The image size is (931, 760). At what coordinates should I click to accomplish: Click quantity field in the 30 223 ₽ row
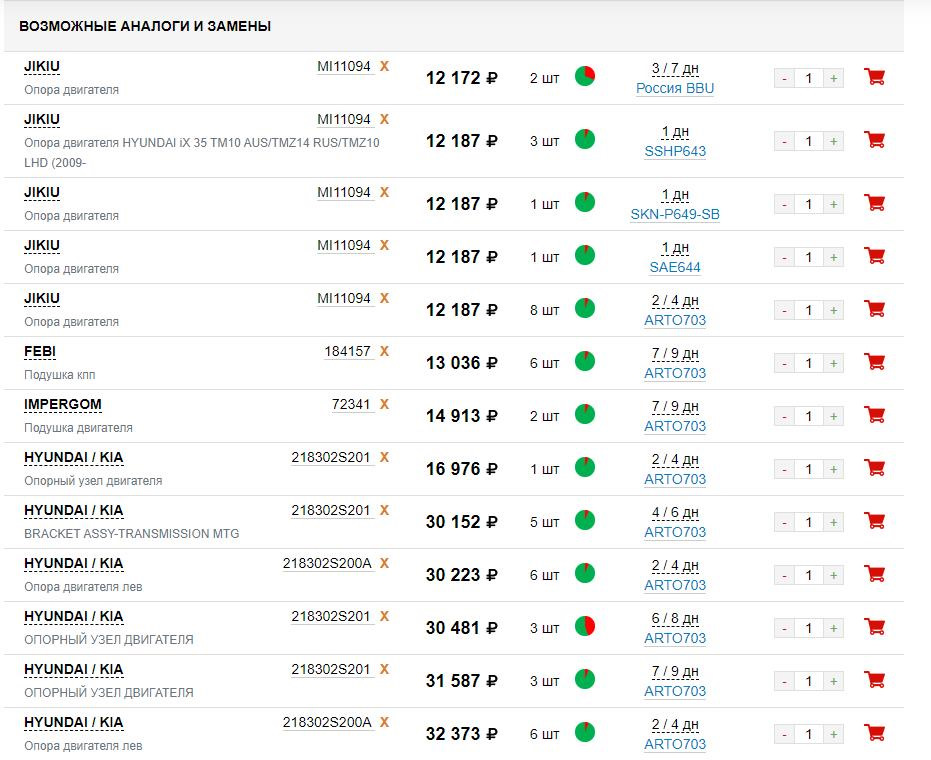tap(809, 575)
